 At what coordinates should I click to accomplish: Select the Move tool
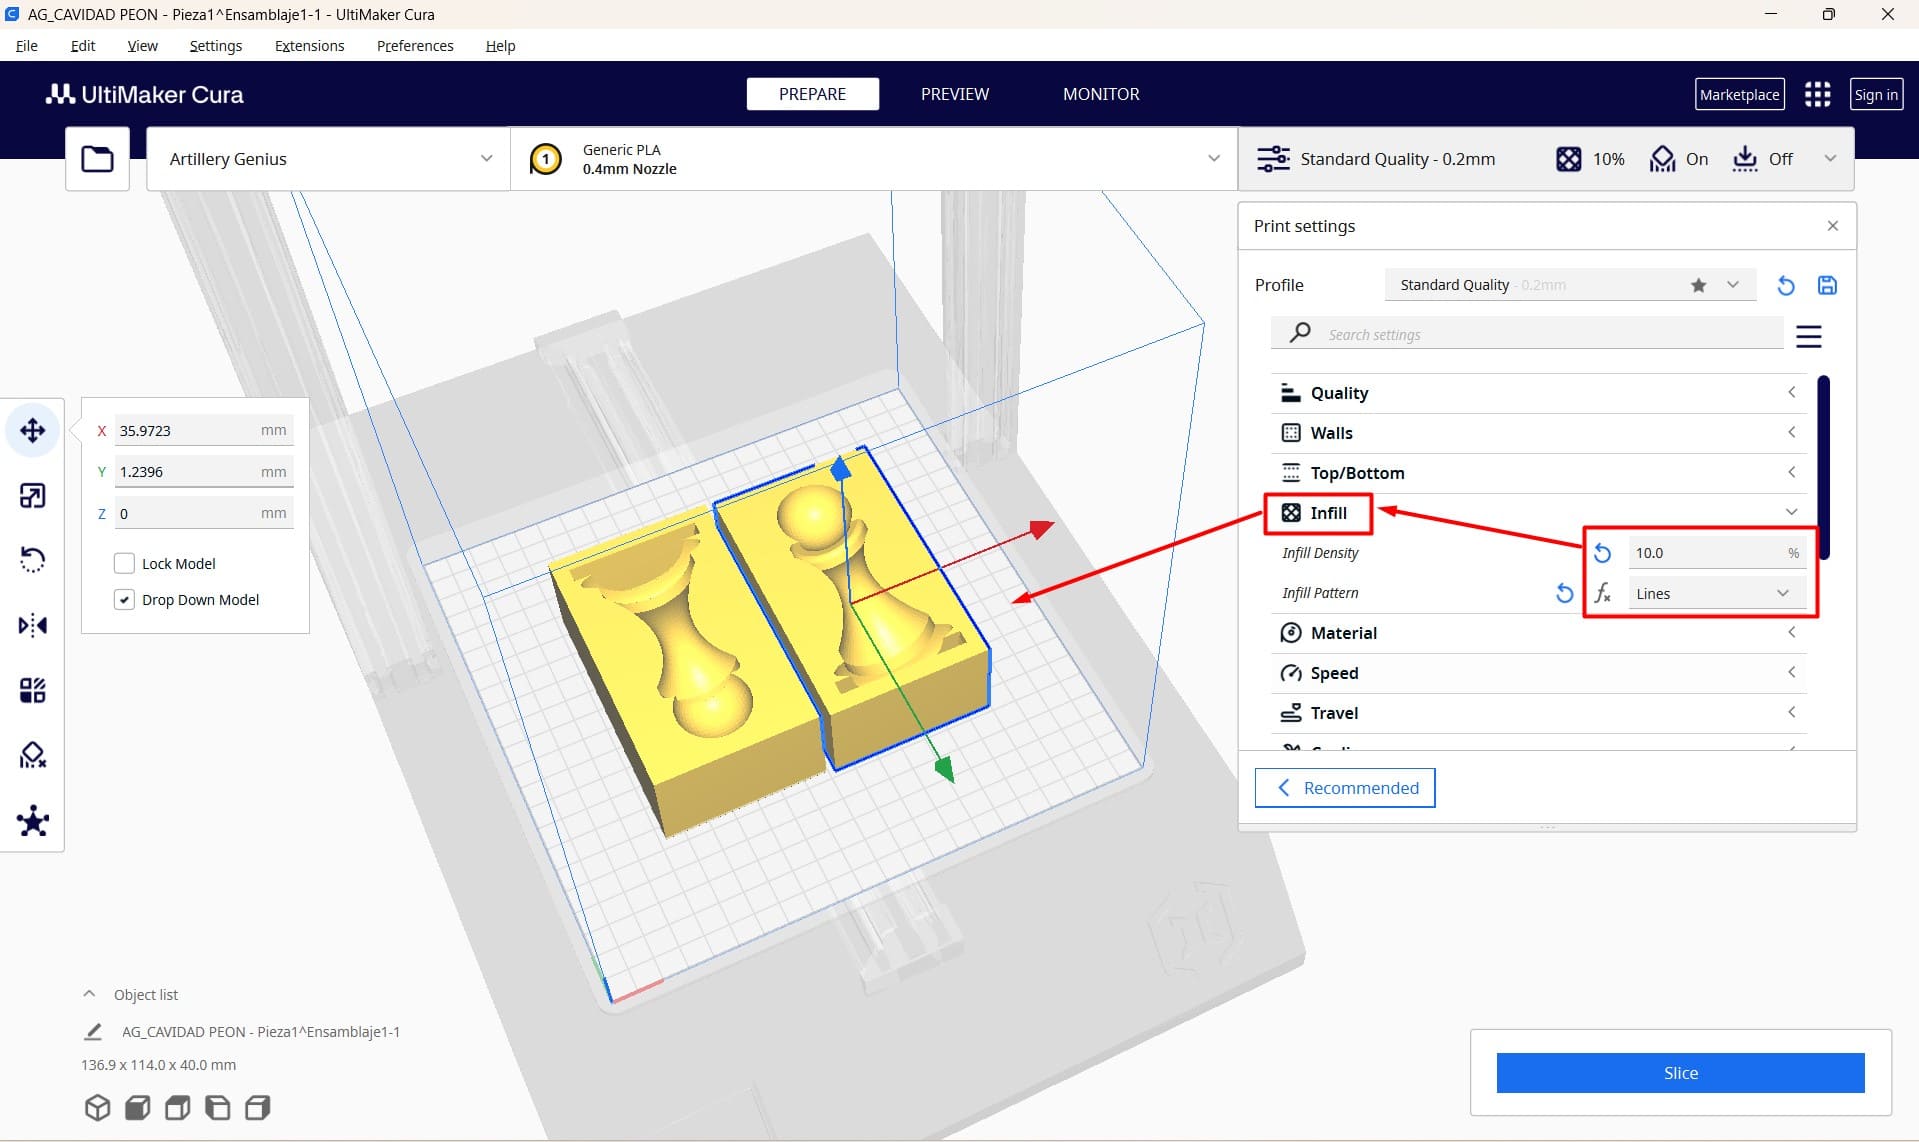coord(33,430)
